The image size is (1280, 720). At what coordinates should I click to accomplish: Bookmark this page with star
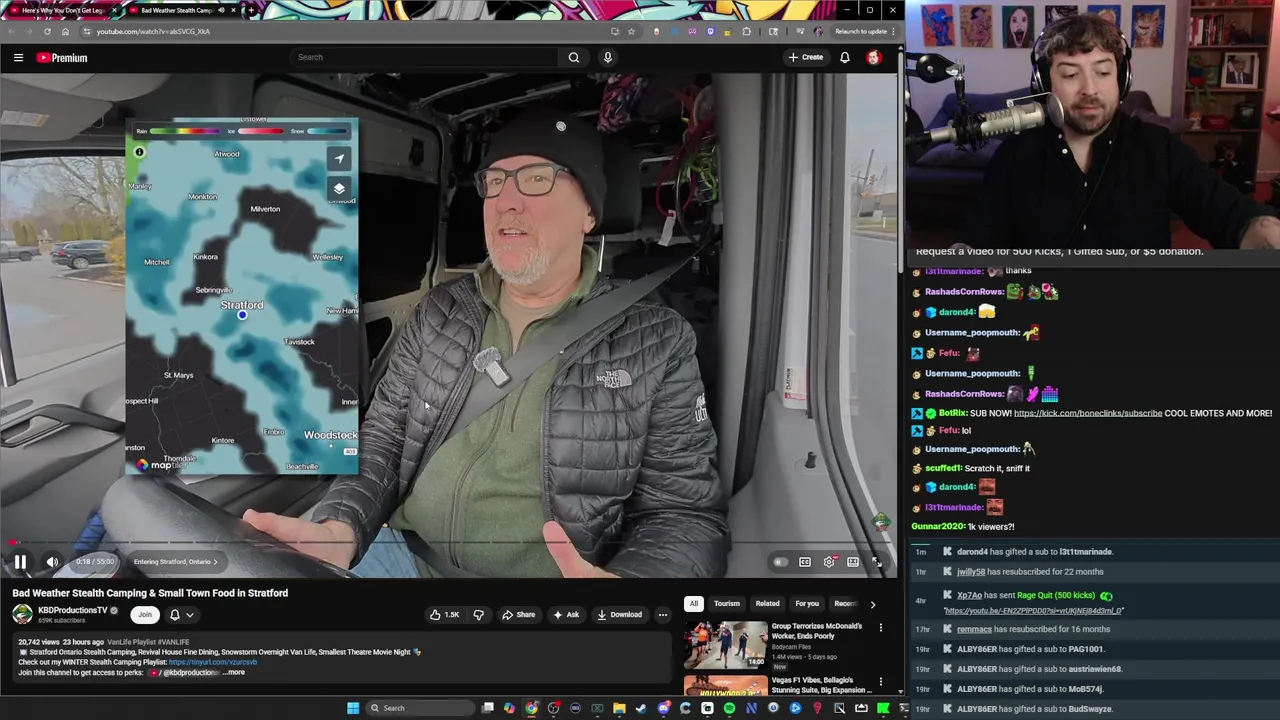pos(631,31)
